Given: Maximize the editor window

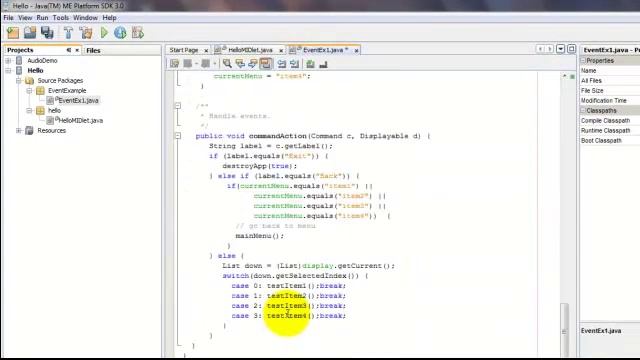Looking at the screenshot, I should tap(571, 49).
